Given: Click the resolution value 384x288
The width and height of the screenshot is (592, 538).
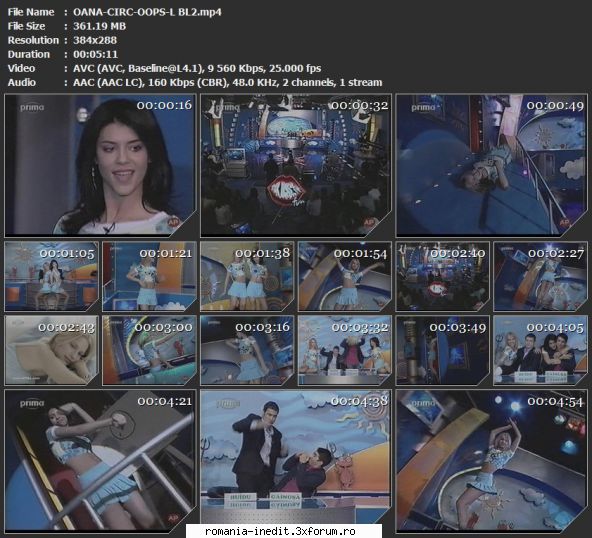Looking at the screenshot, I should pos(95,40).
